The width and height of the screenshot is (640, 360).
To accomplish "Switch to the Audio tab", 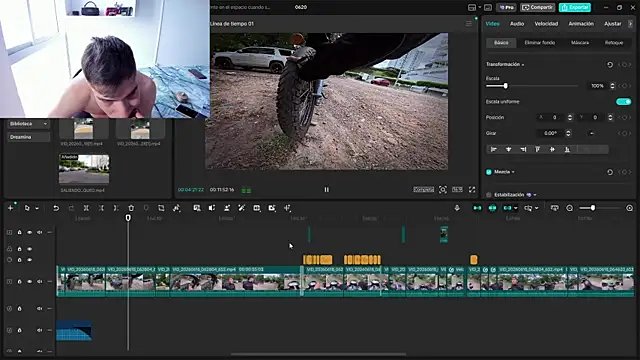I will (x=517, y=24).
